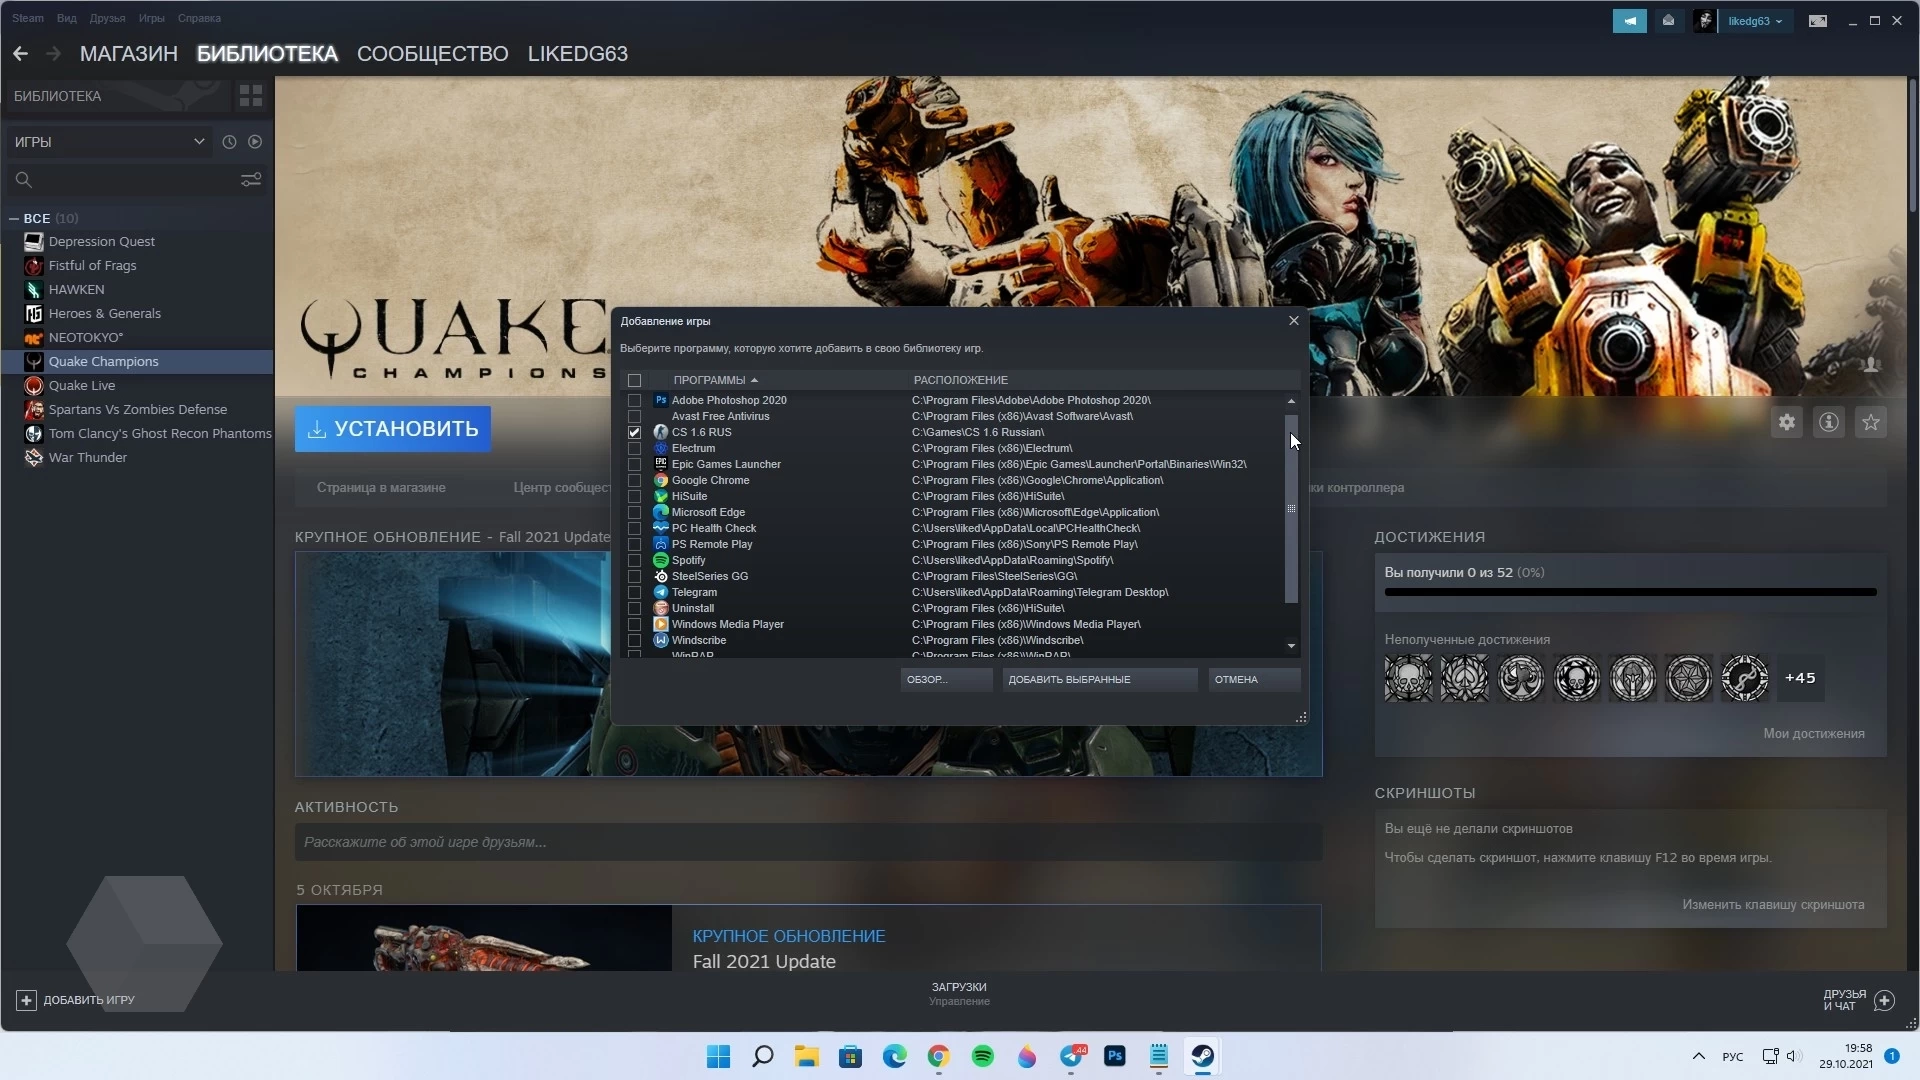Open advanced filter options icon
1920x1080 pixels.
[251, 179]
